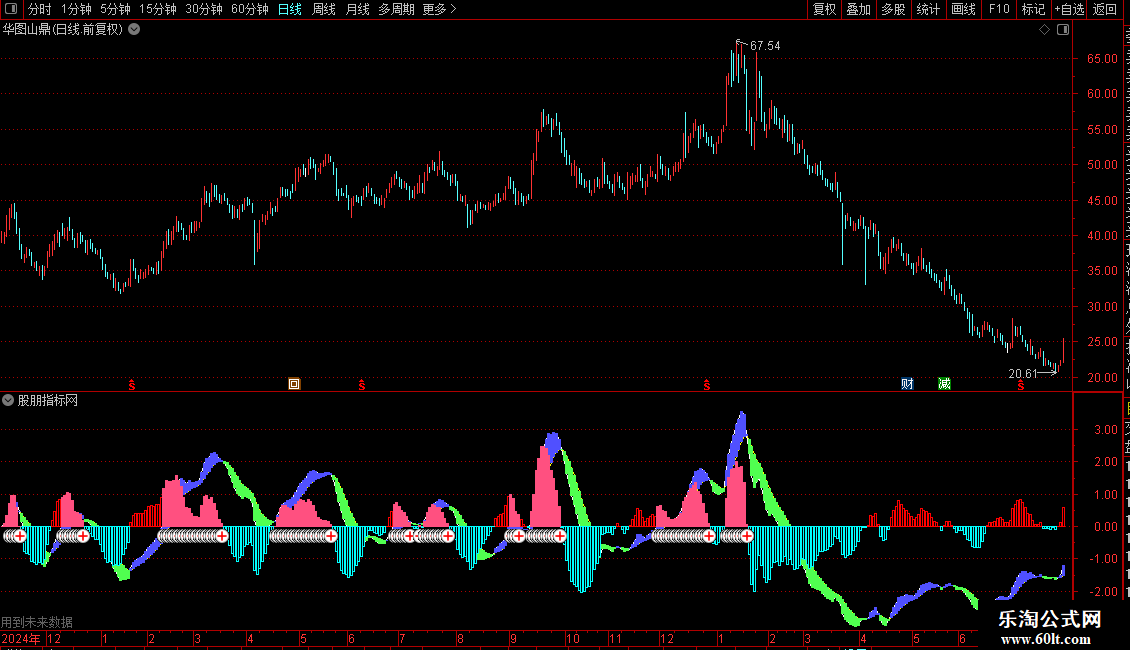The width and height of the screenshot is (1130, 650).
Task: Click the last red S marker near June 2025
Action: (1021, 385)
